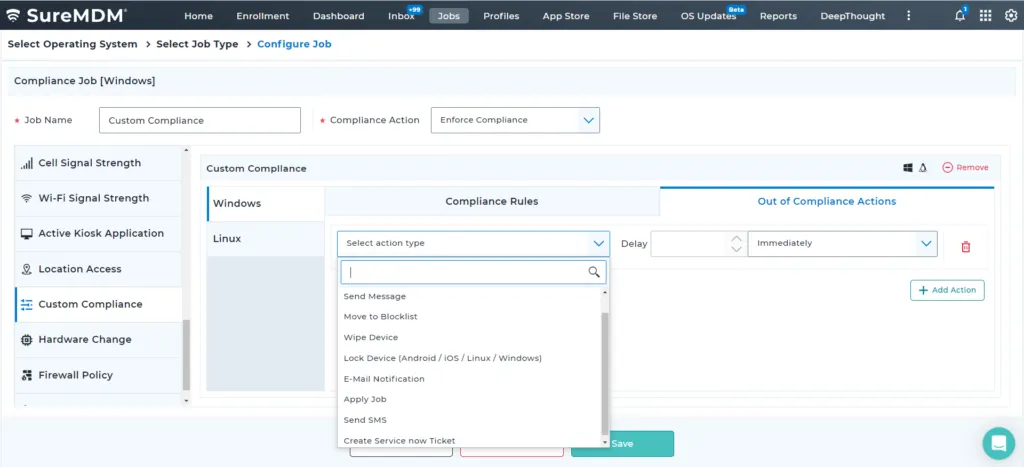Image resolution: width=1024 pixels, height=467 pixels.
Task: Click the Firewall Policy icon
Action: click(x=27, y=375)
